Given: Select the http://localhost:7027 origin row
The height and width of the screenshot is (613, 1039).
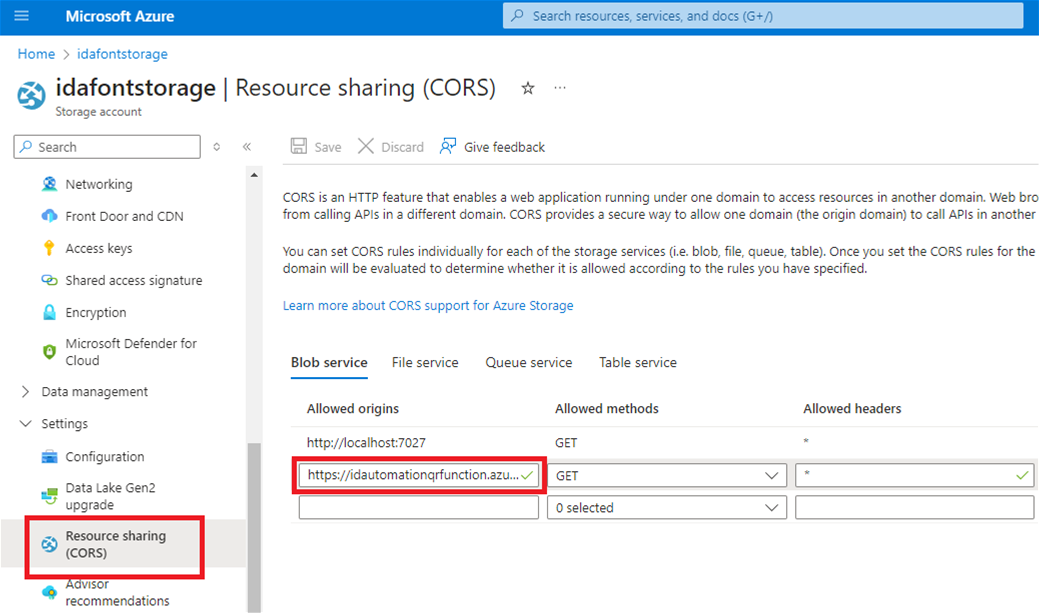Looking at the screenshot, I should [x=366, y=443].
